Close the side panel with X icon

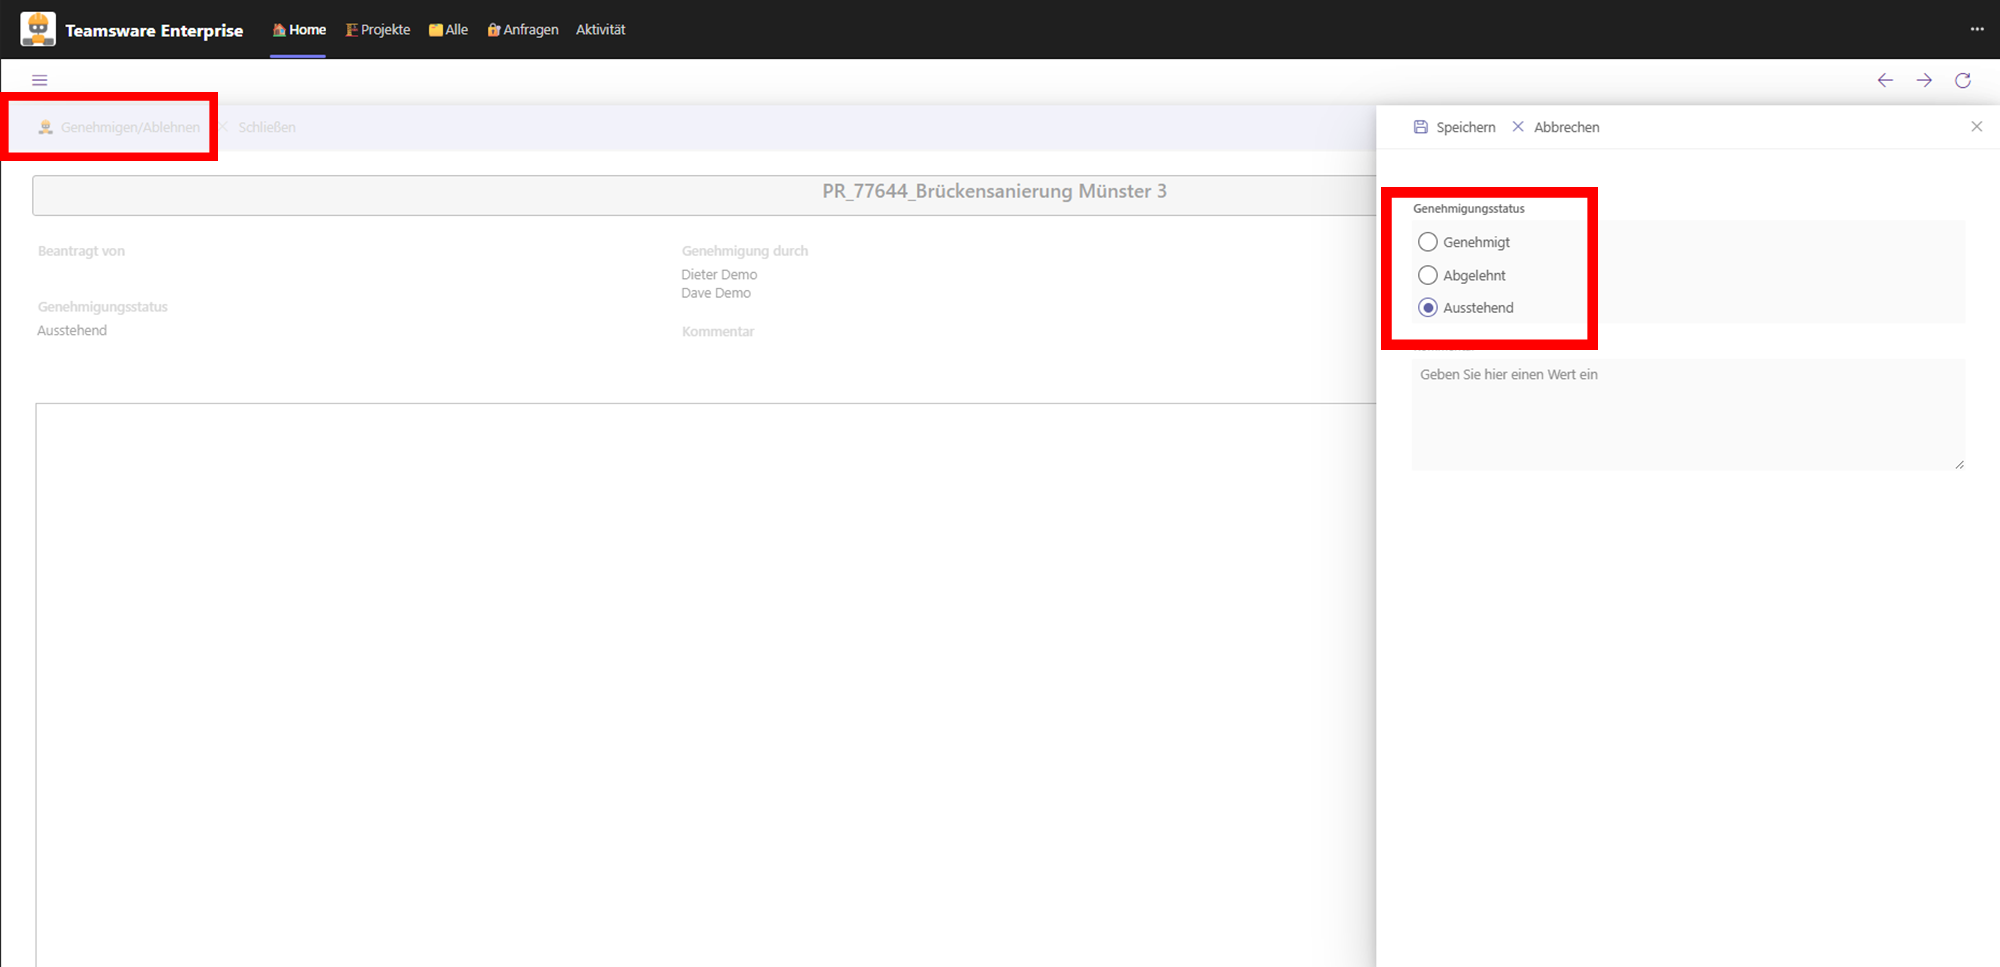coord(1976,126)
